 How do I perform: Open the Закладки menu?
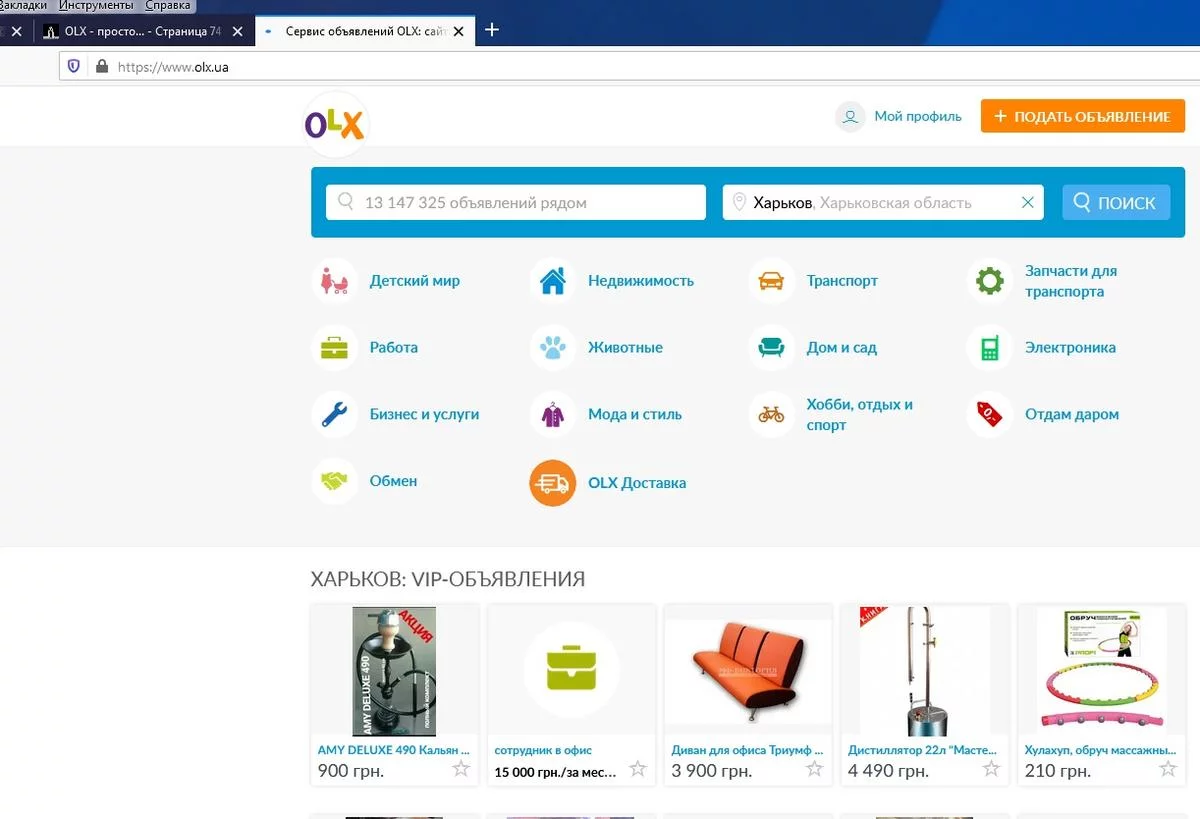(x=23, y=5)
